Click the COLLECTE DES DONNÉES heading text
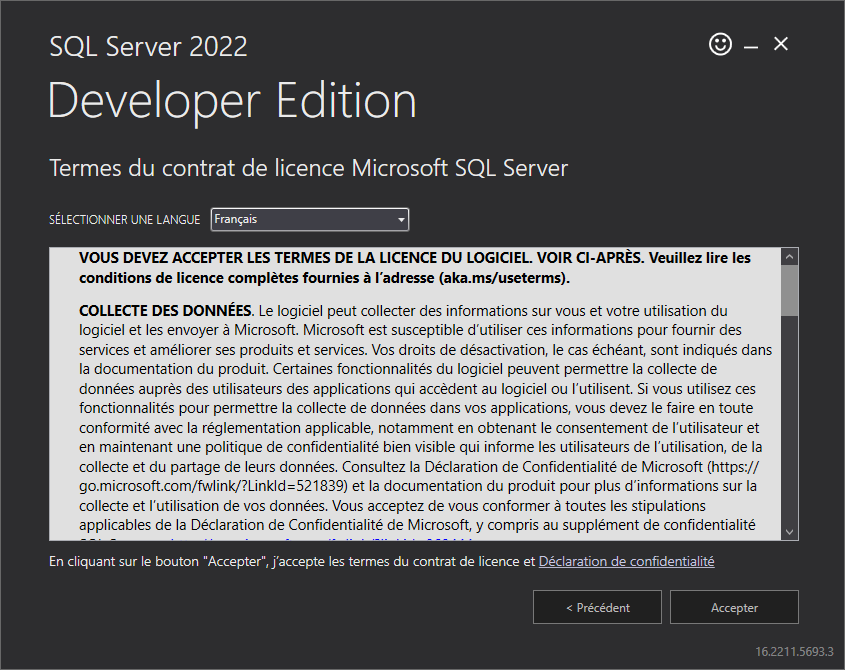The height and width of the screenshot is (670, 845). pyautogui.click(x=165, y=310)
